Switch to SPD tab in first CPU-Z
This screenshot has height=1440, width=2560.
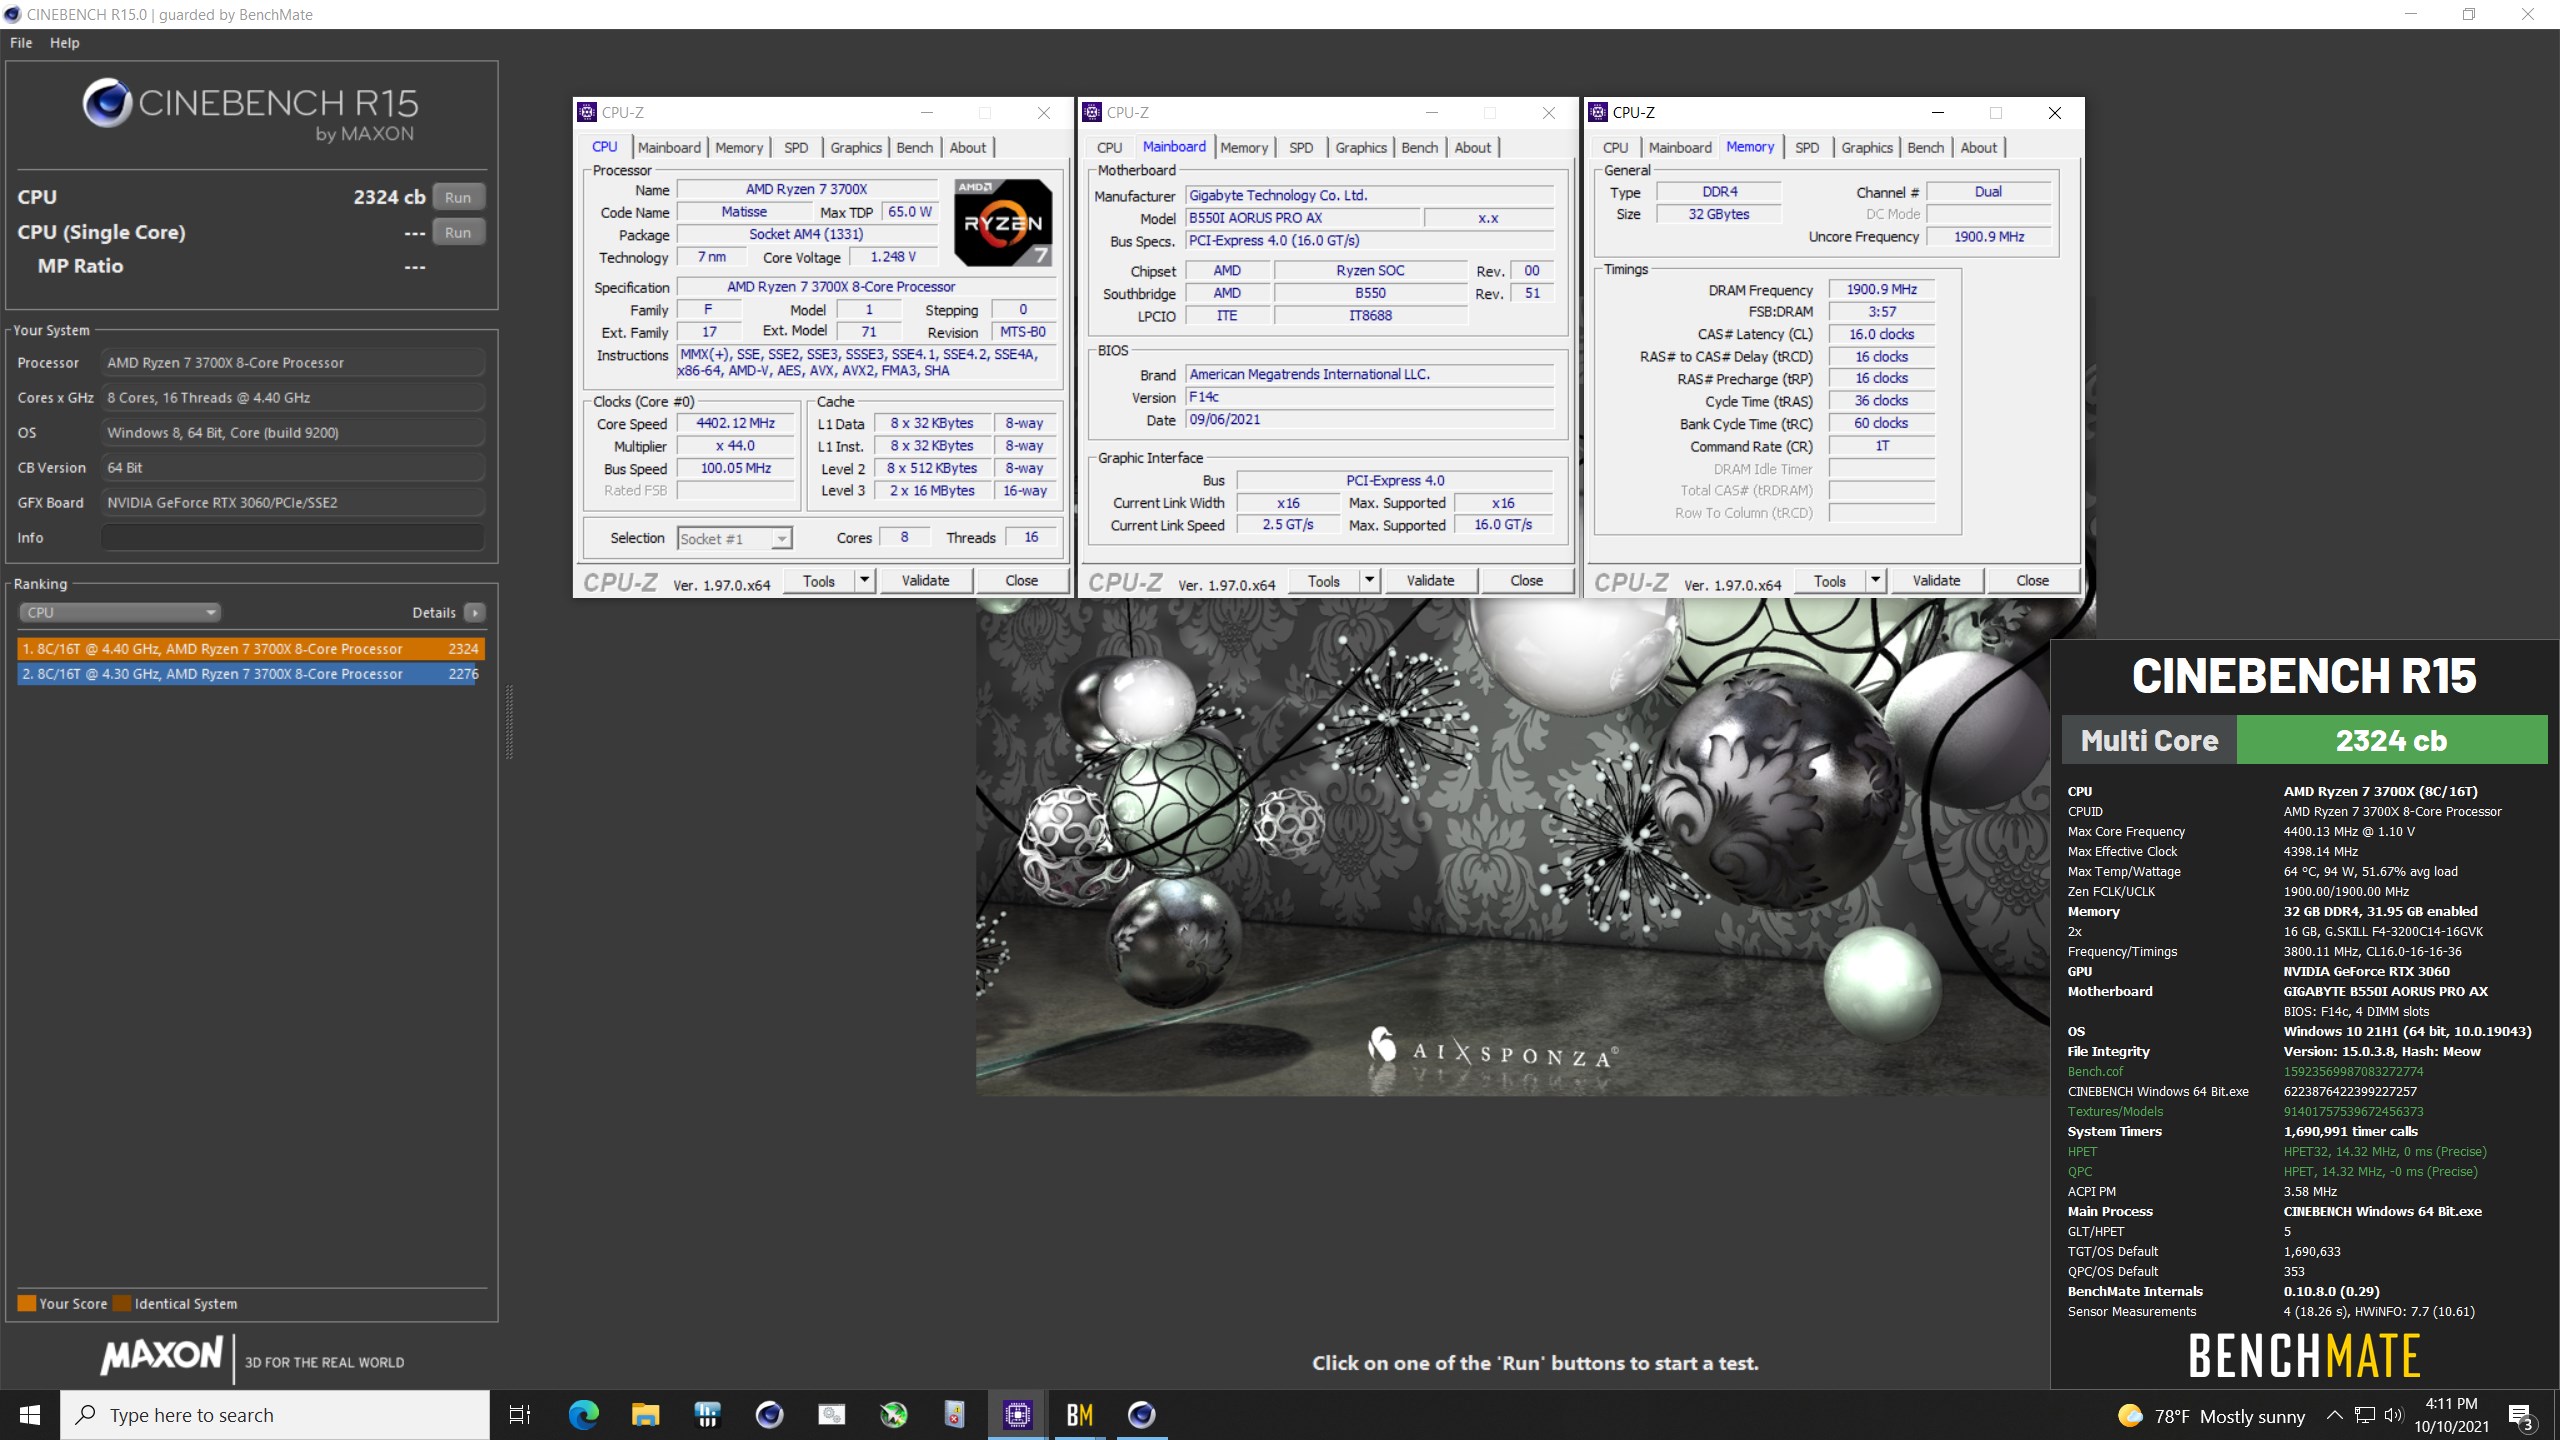(x=796, y=147)
